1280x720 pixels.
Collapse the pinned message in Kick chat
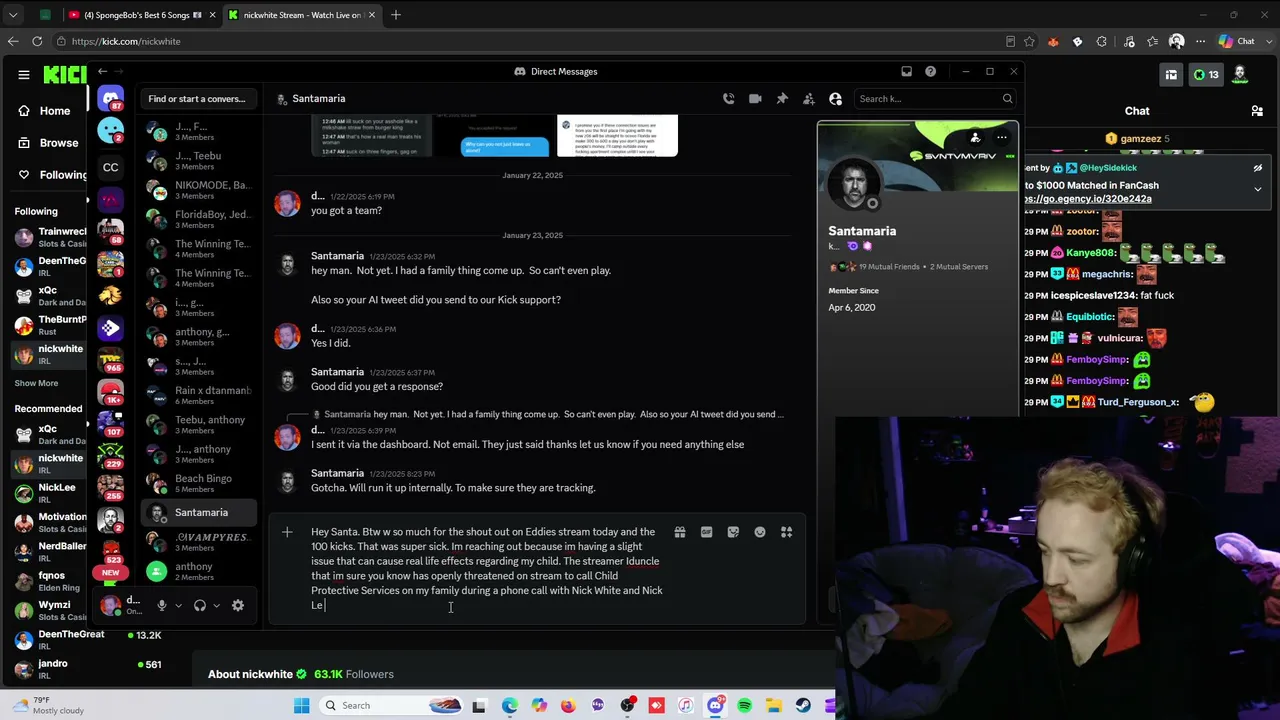[1258, 189]
